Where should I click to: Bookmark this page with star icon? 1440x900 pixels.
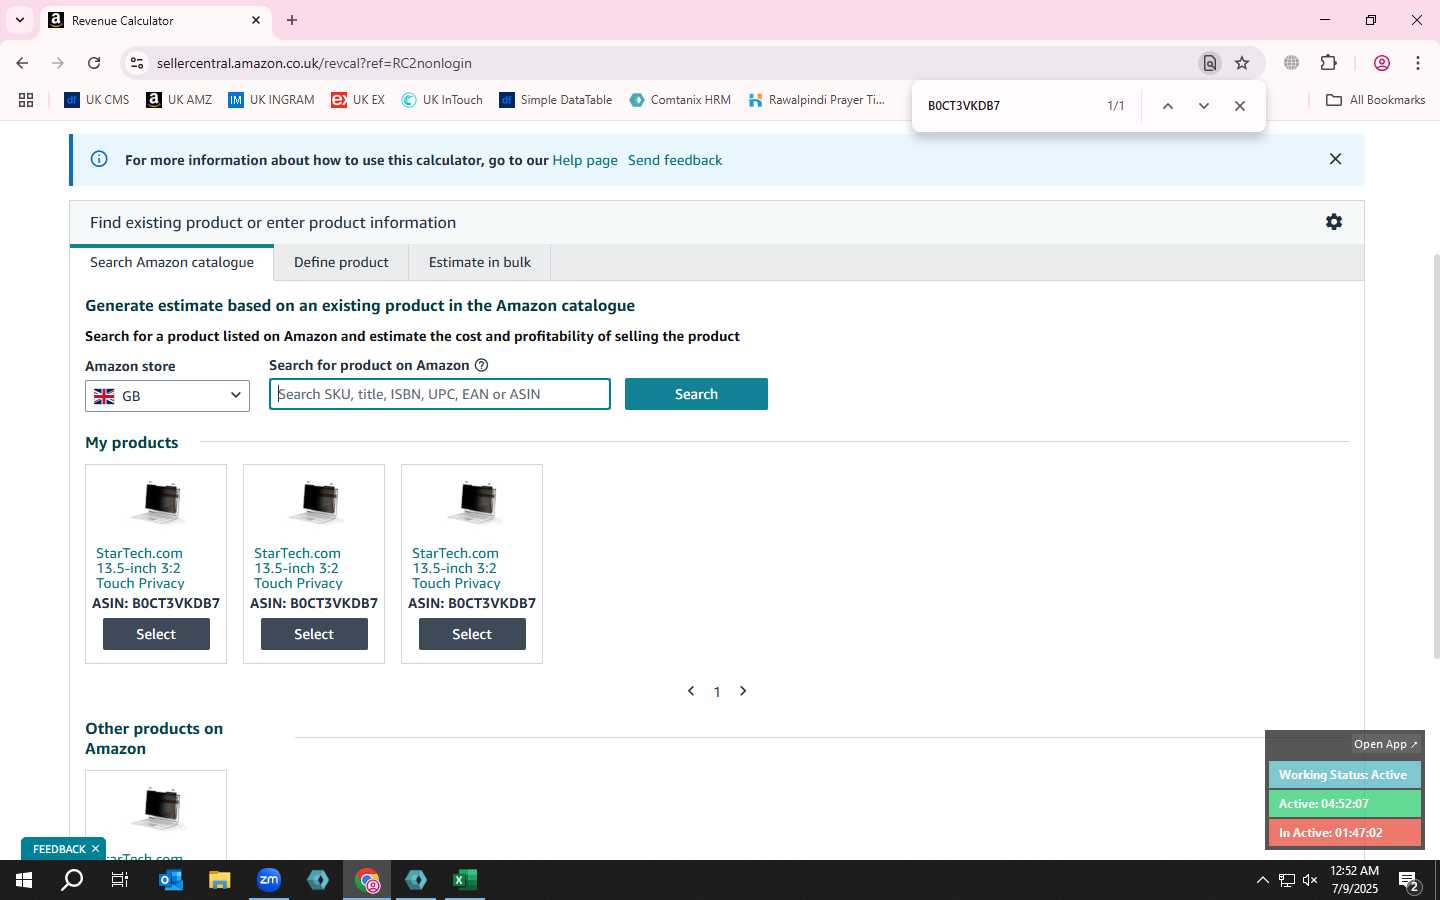(1242, 63)
